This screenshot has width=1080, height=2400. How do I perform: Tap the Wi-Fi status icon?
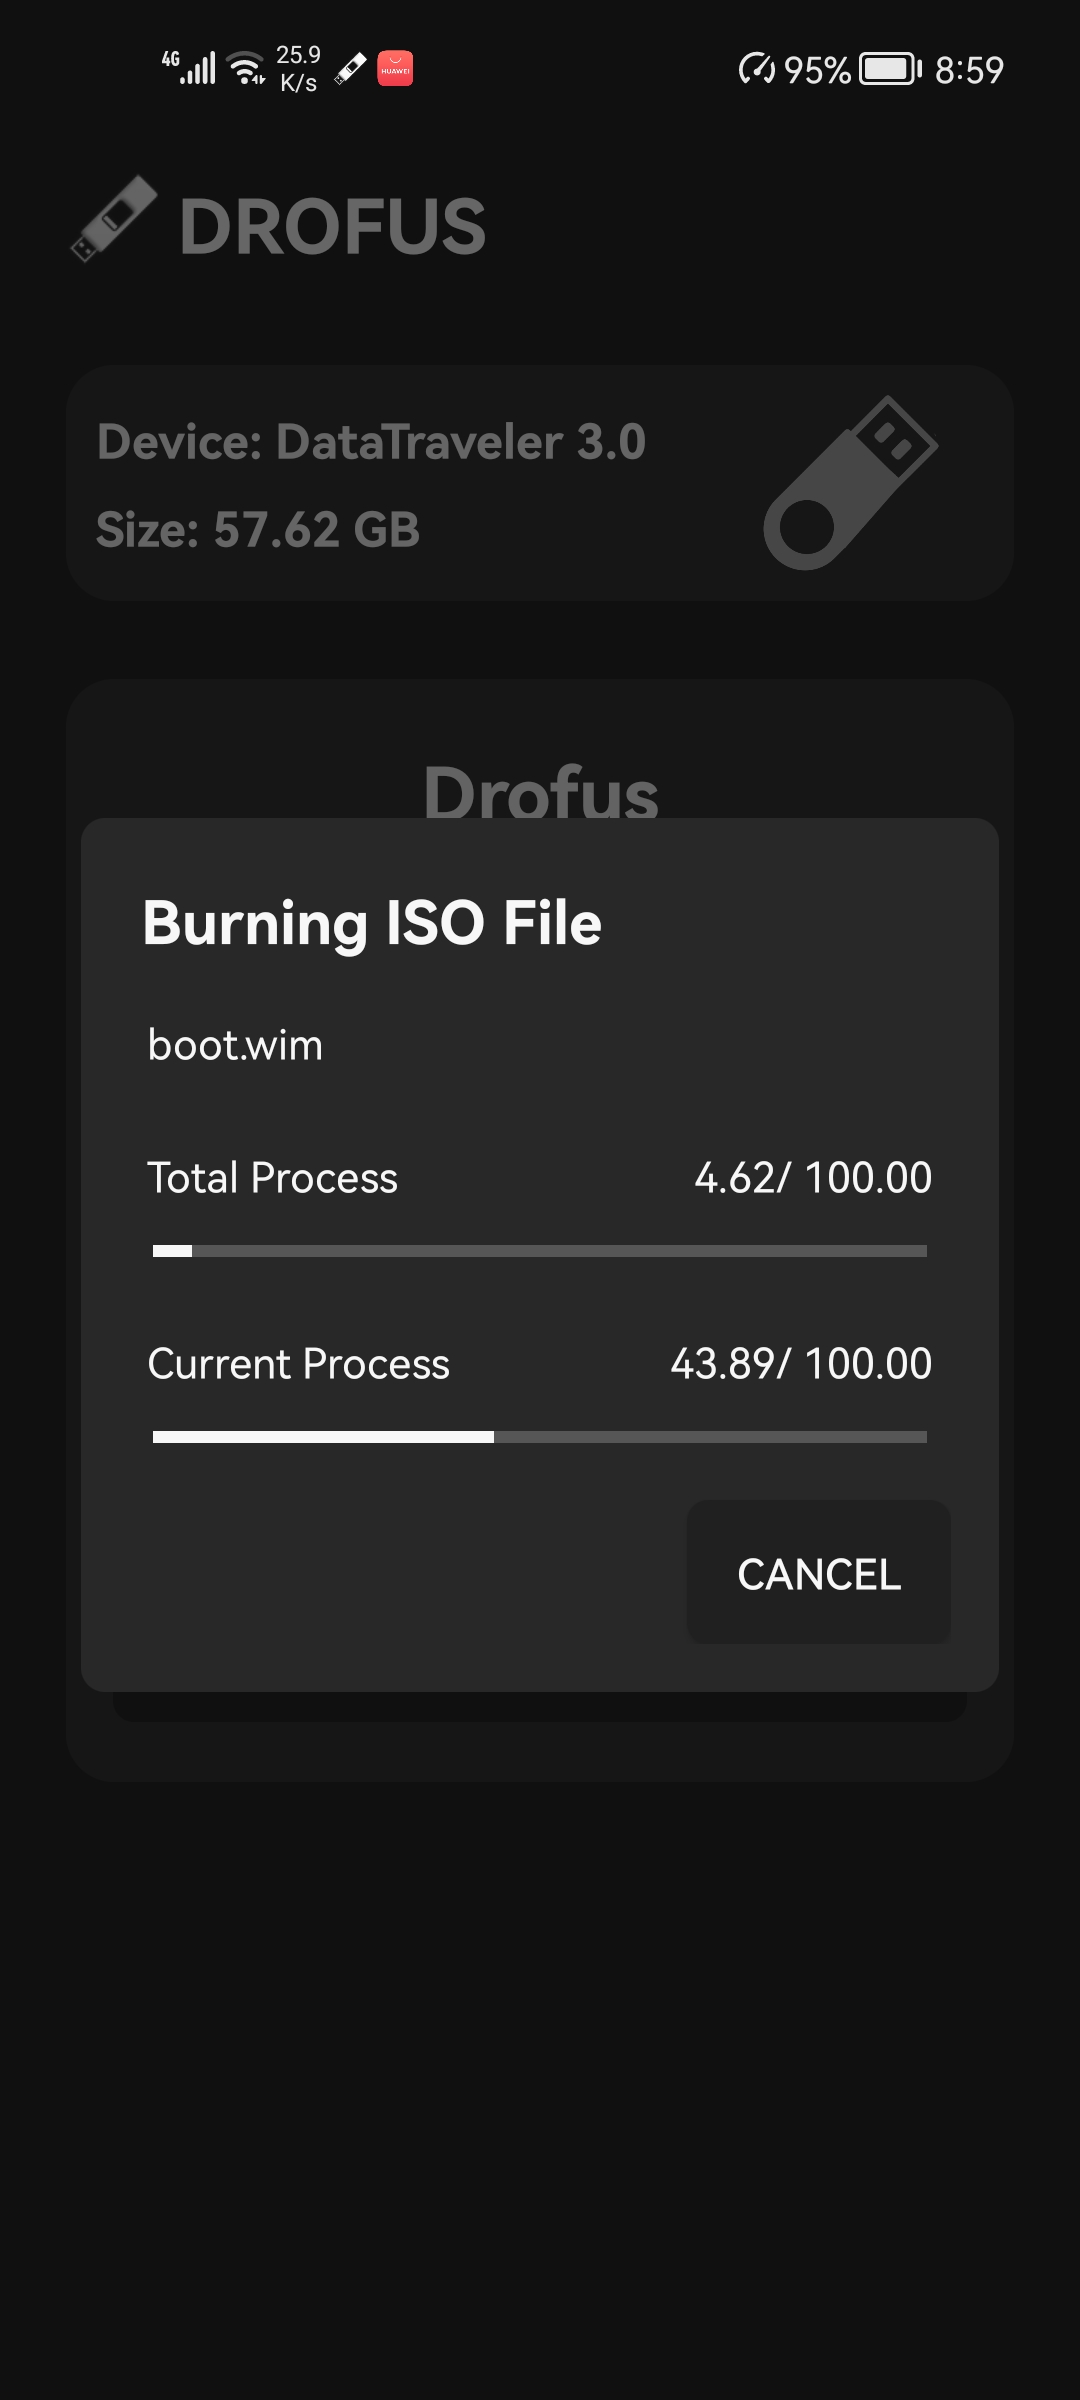pyautogui.click(x=246, y=68)
